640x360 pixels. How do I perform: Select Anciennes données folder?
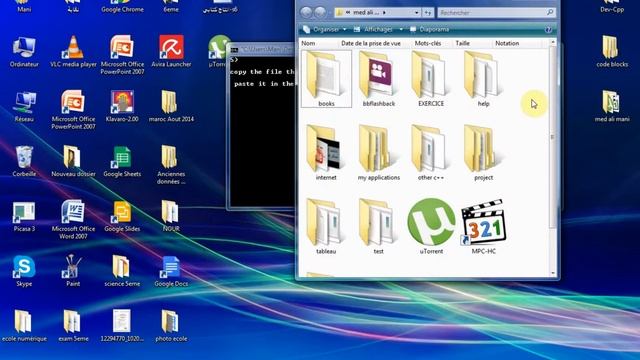coord(171,164)
